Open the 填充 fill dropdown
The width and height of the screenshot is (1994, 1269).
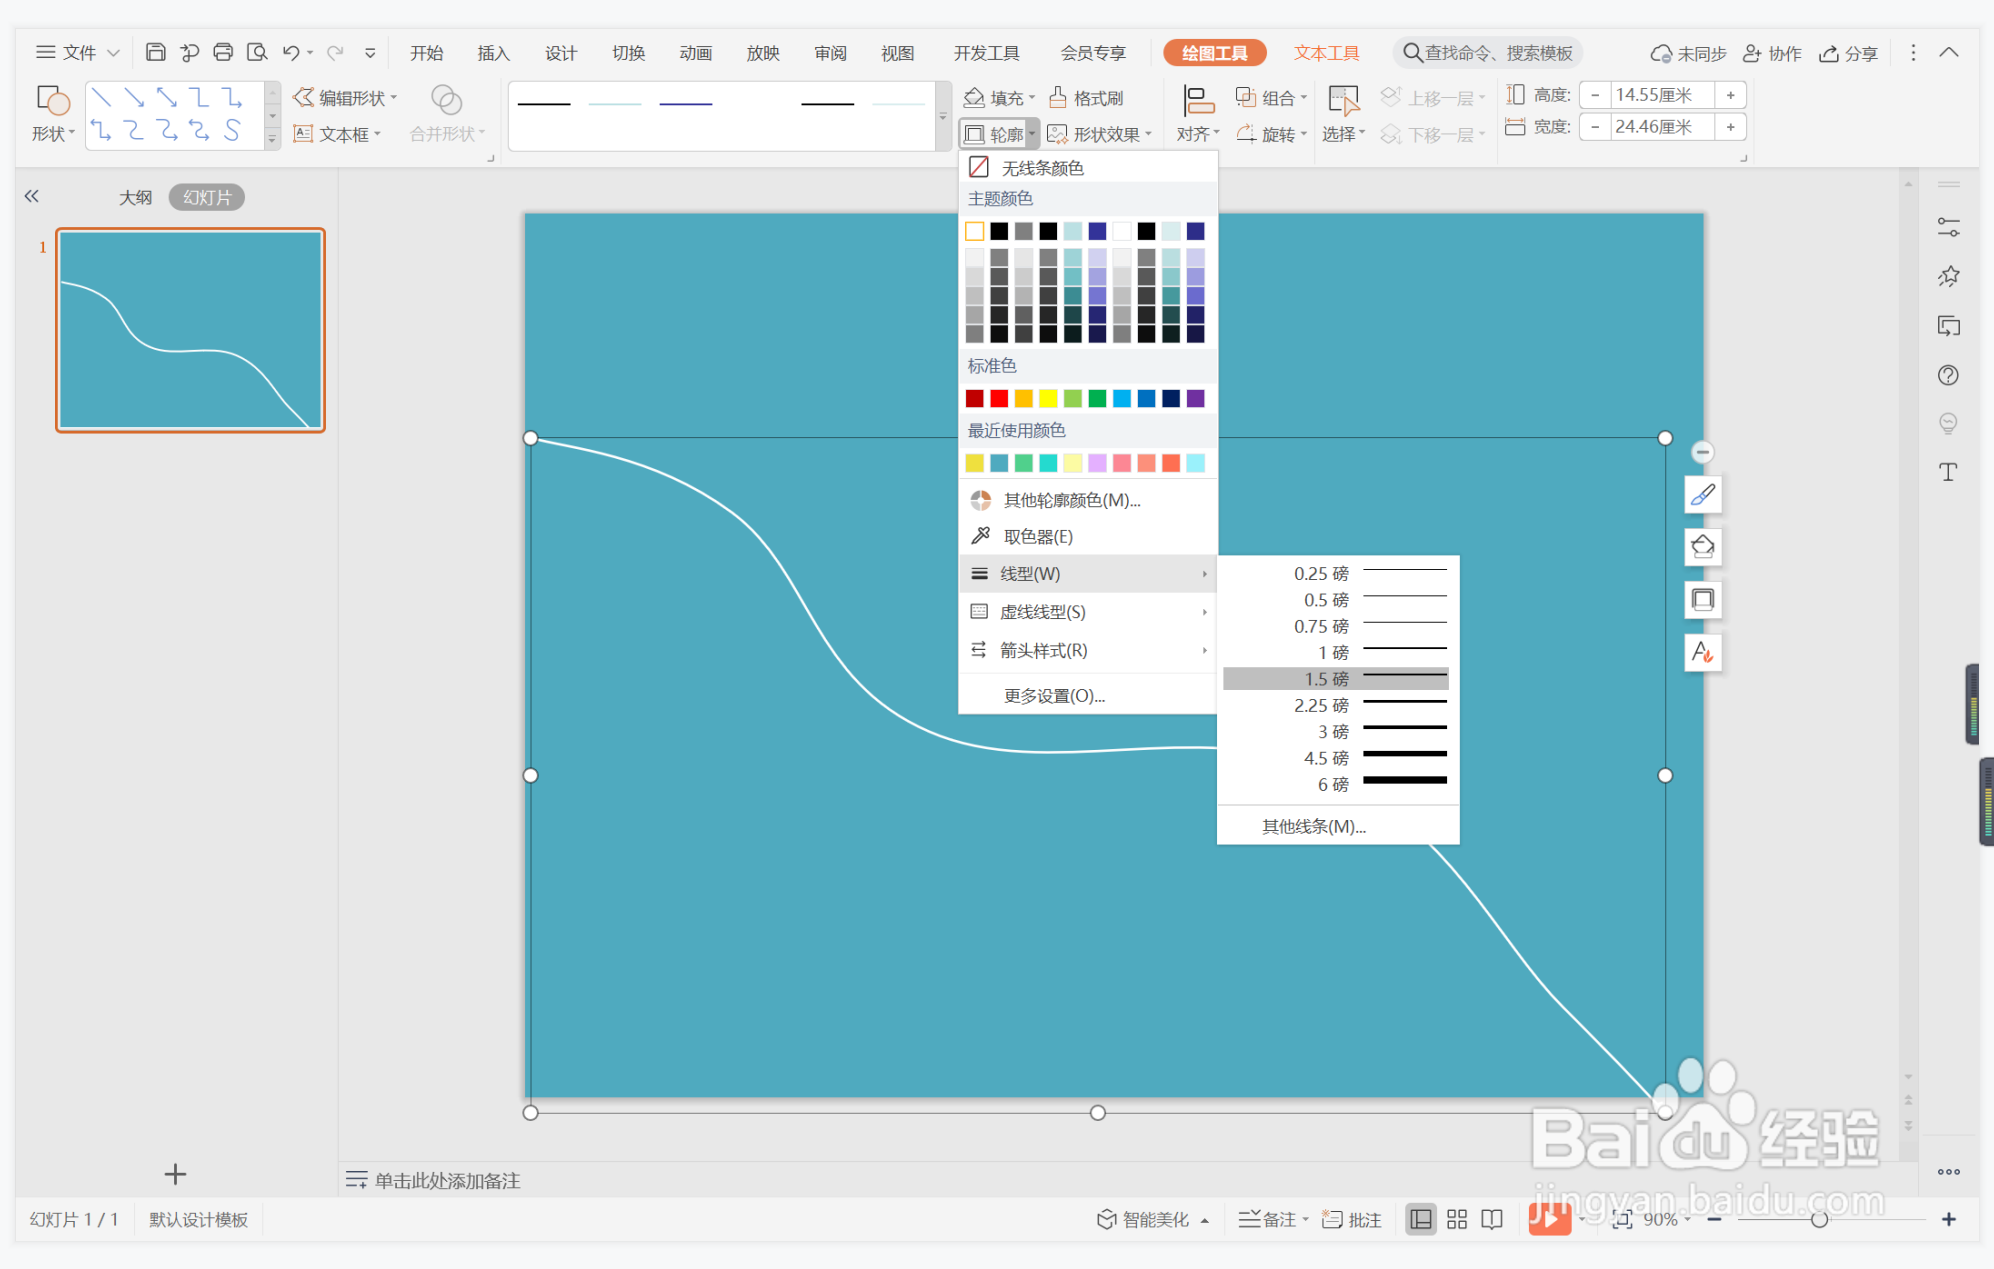pyautogui.click(x=997, y=98)
